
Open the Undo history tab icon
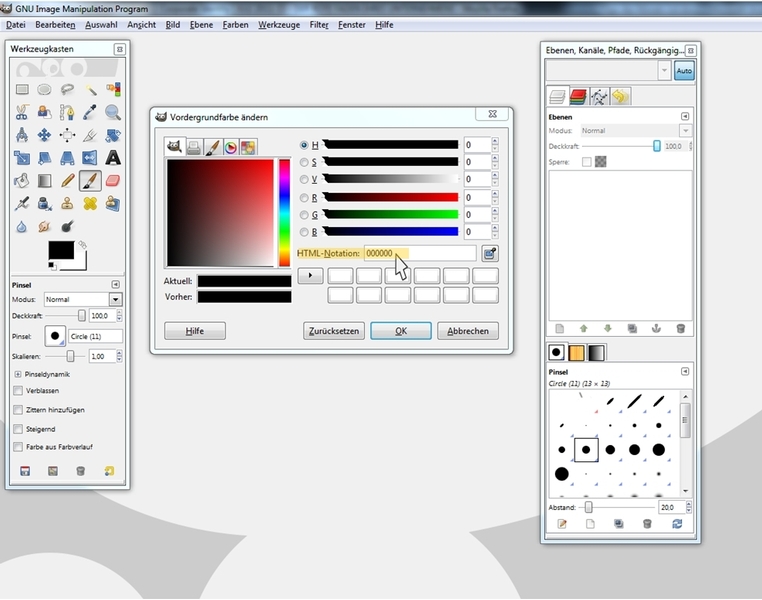[x=620, y=97]
